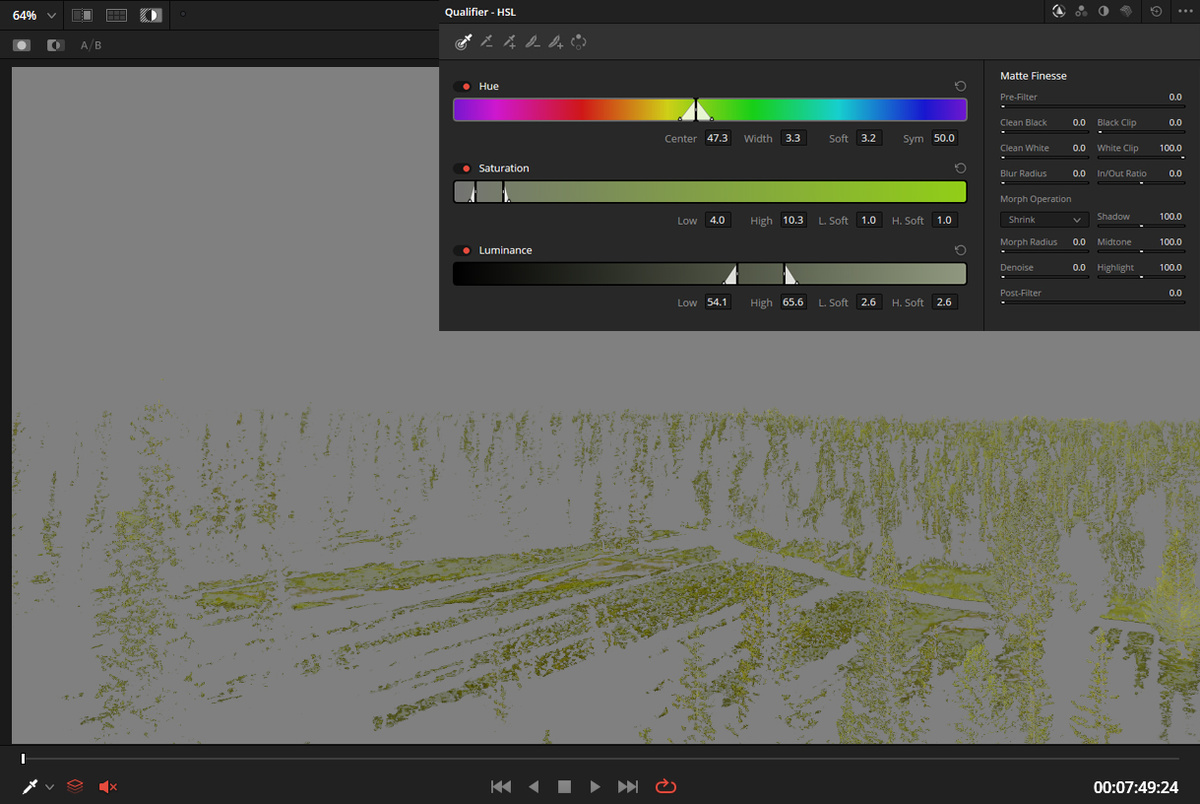This screenshot has width=1200, height=804.
Task: Reset all Qualifier settings
Action: (x=1157, y=11)
